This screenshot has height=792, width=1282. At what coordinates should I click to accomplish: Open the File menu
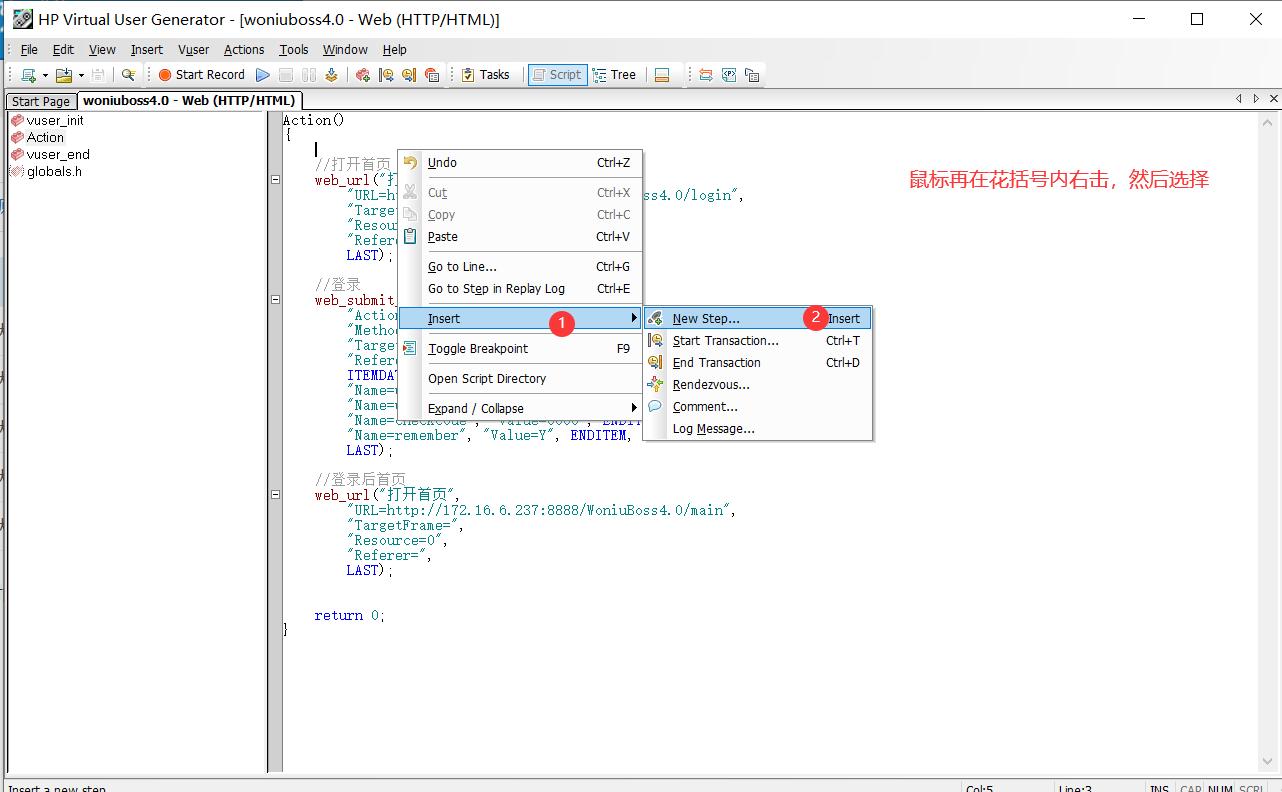29,49
